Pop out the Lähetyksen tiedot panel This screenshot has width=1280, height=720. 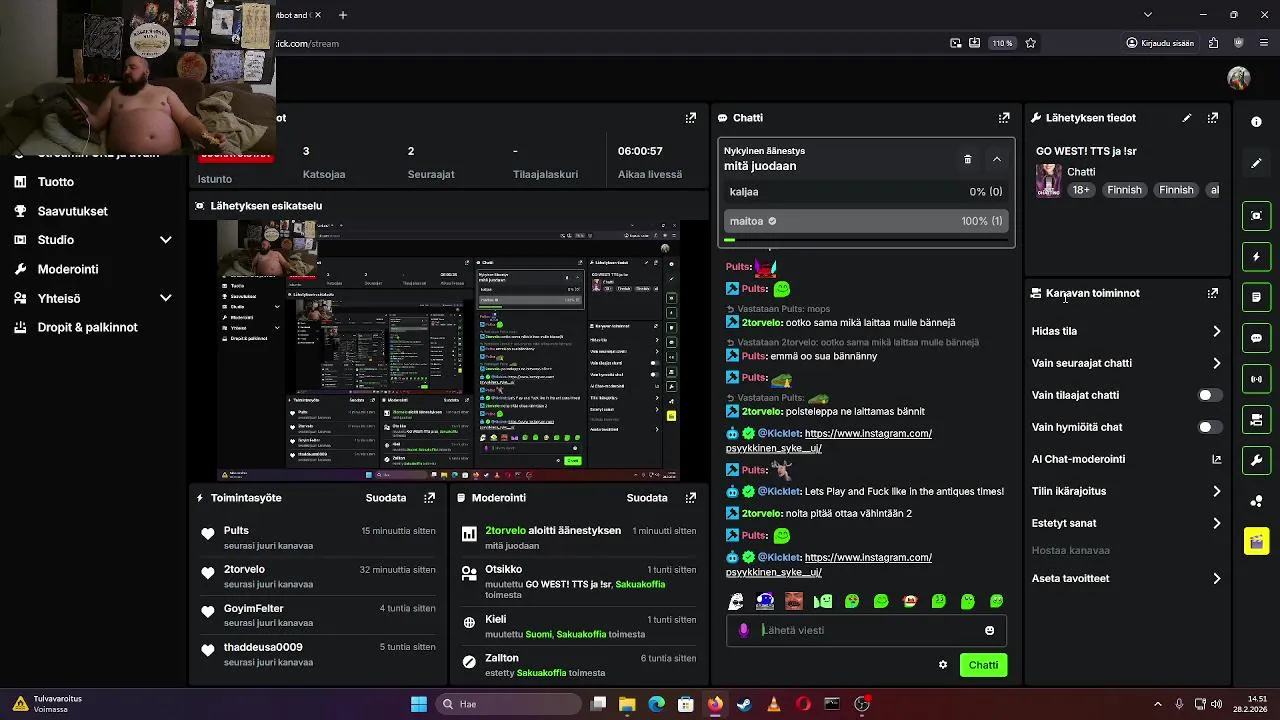click(1212, 118)
